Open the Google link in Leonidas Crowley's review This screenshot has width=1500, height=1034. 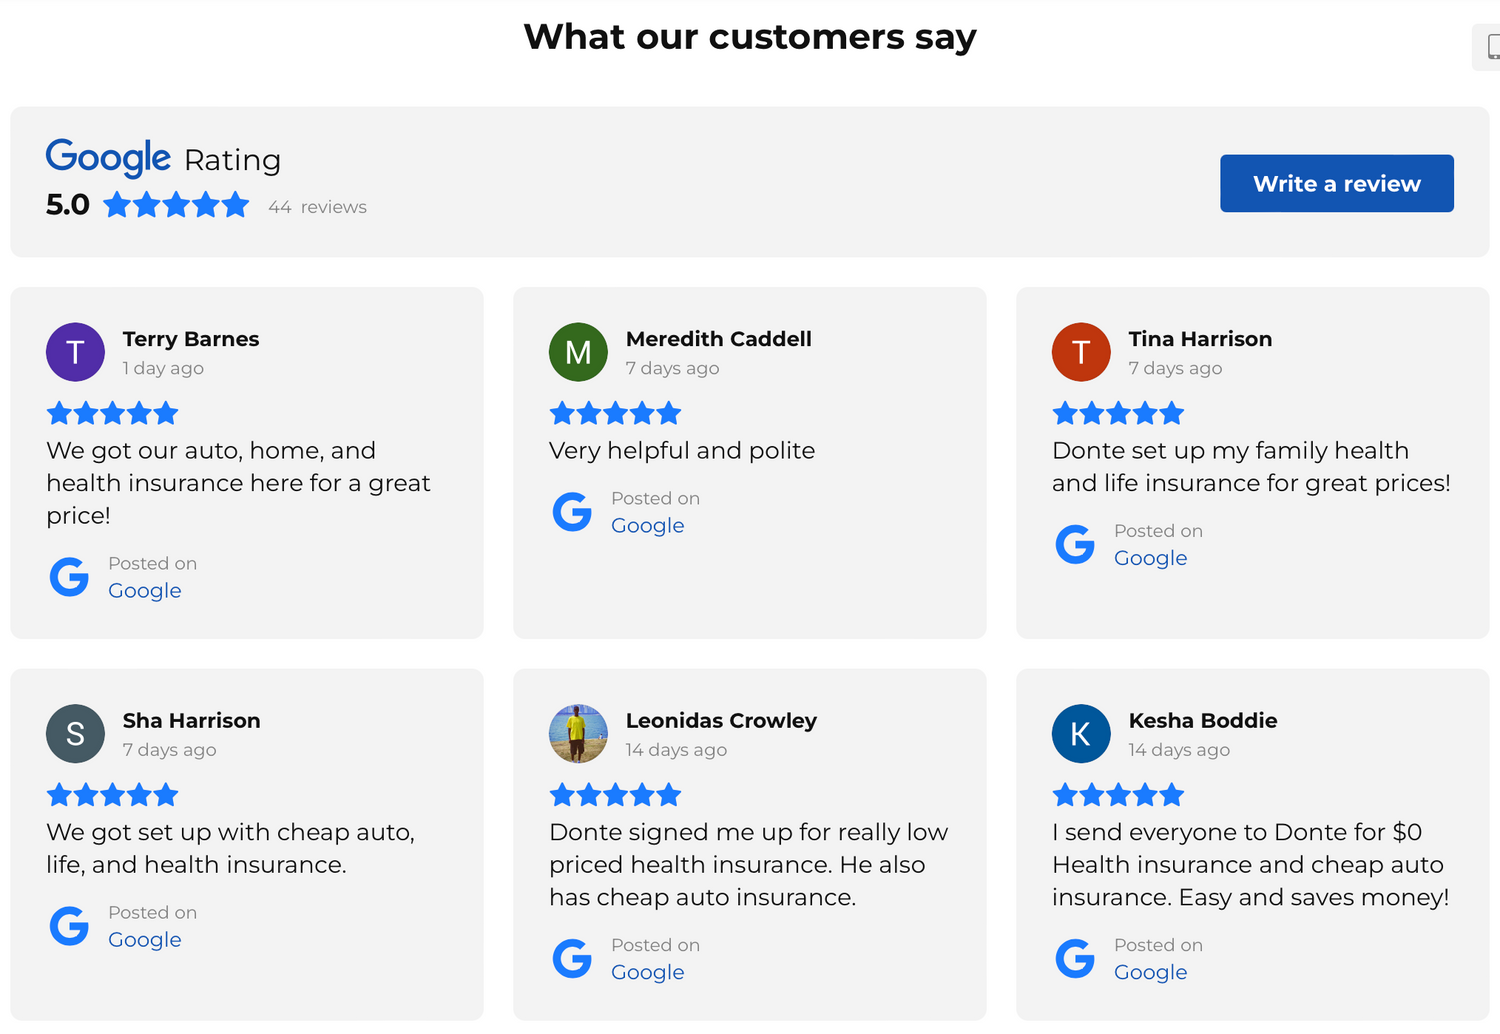click(x=648, y=972)
